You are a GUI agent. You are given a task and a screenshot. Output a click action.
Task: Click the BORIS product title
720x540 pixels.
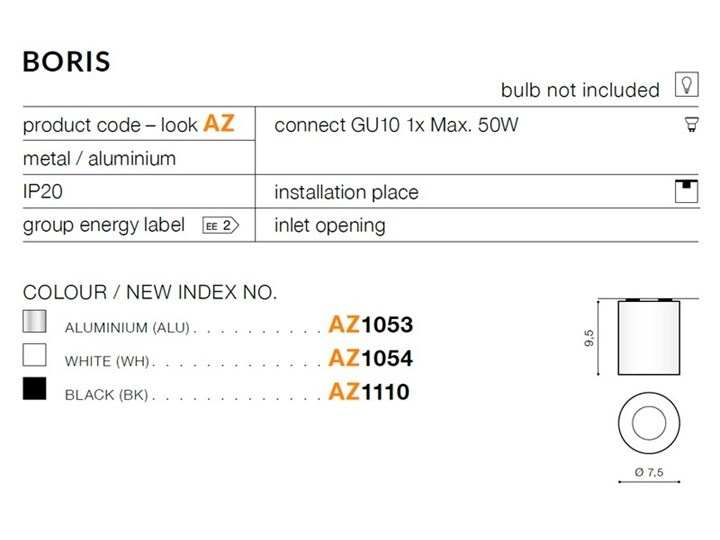point(67,62)
